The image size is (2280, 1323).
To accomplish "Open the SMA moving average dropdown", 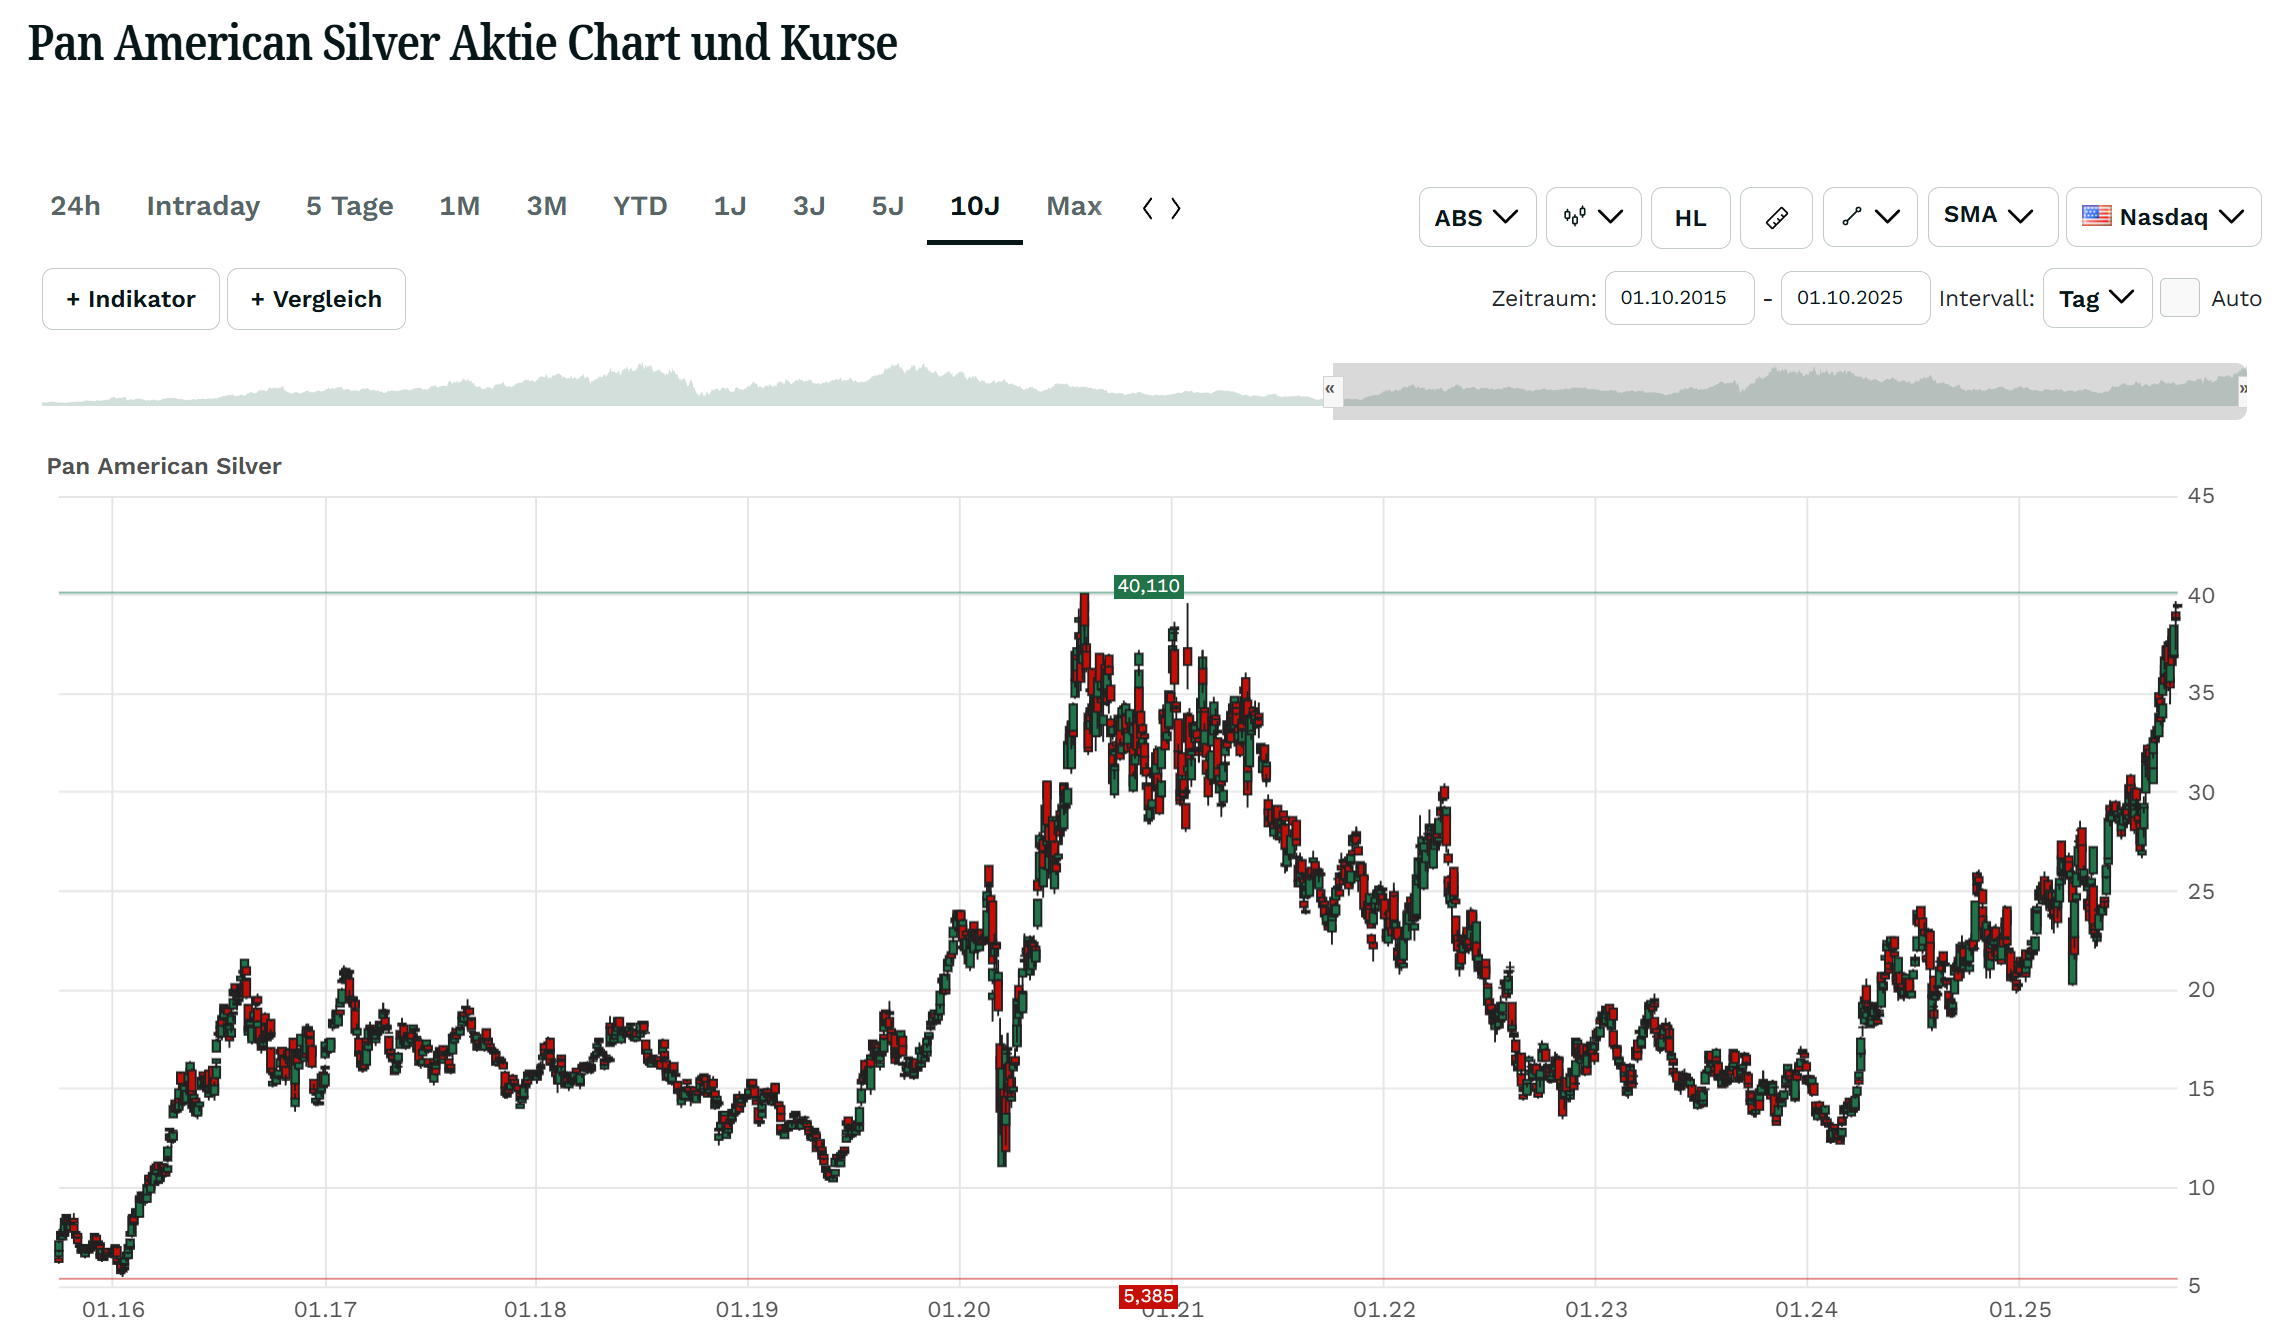I will pos(1990,216).
